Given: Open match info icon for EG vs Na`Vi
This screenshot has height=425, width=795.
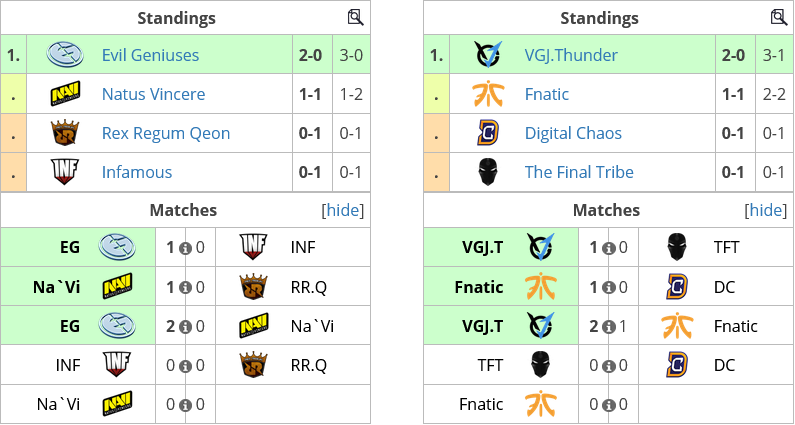Looking at the screenshot, I should [186, 327].
